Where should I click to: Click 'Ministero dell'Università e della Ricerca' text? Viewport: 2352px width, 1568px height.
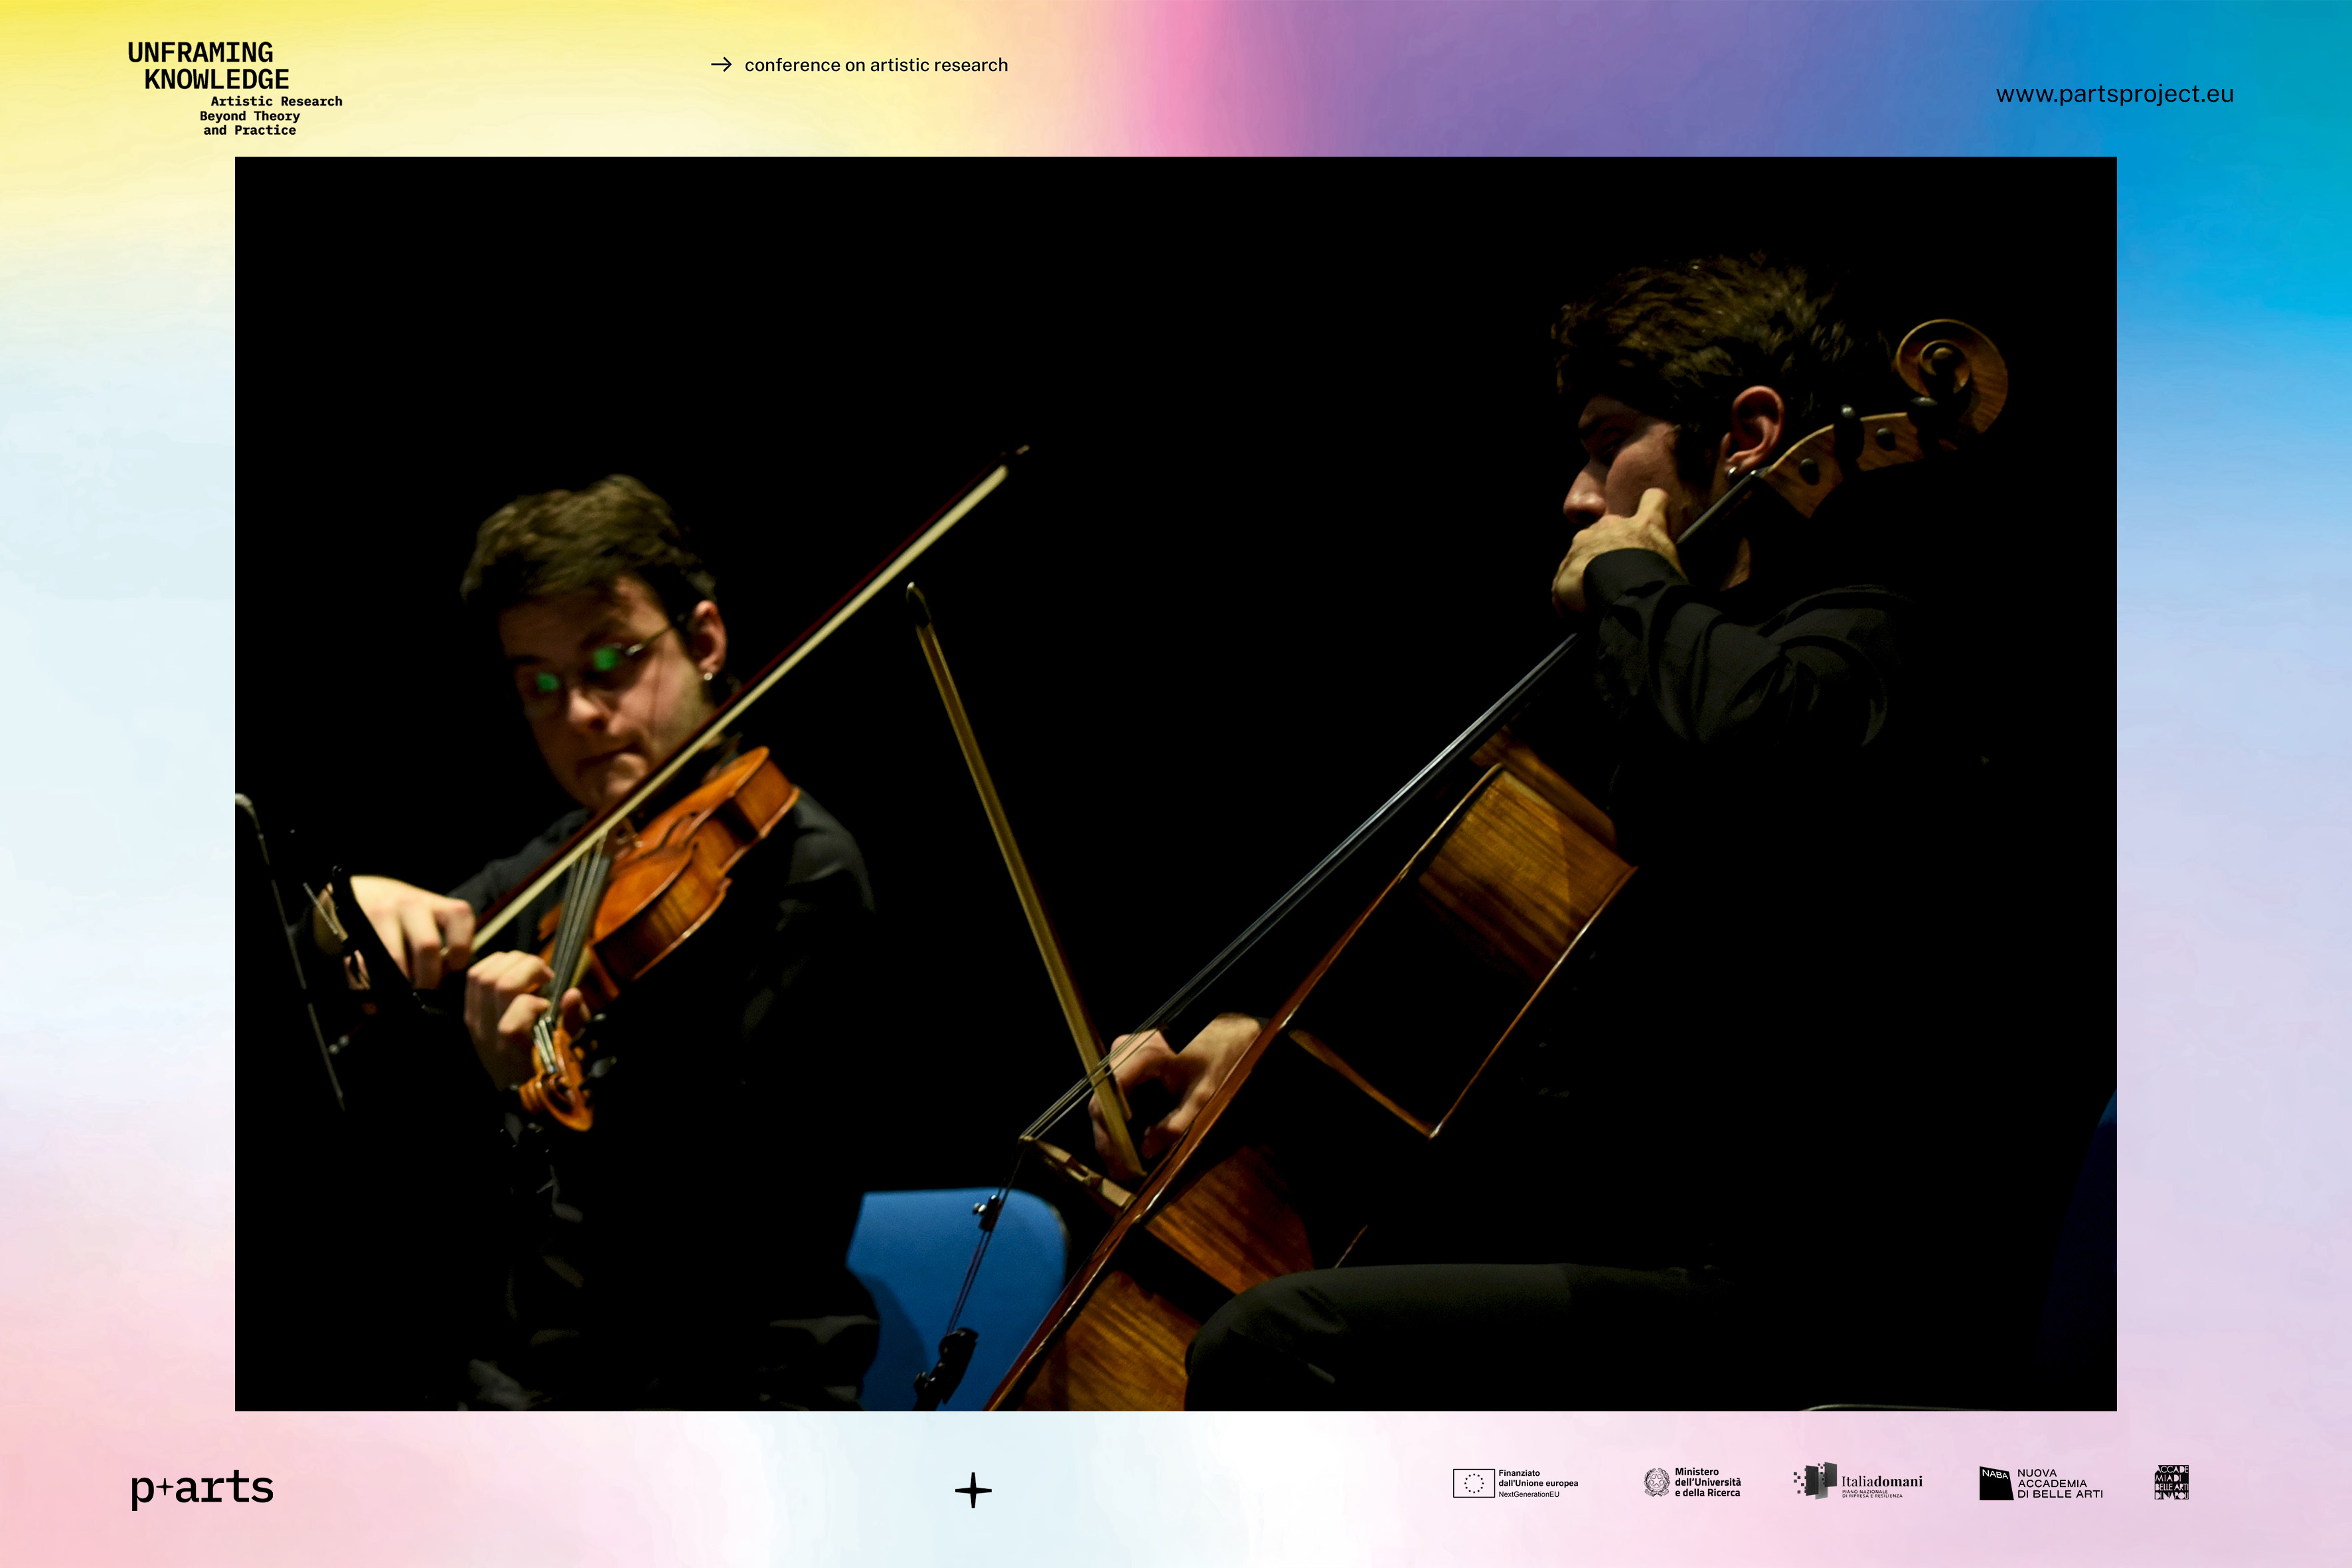(1708, 1482)
